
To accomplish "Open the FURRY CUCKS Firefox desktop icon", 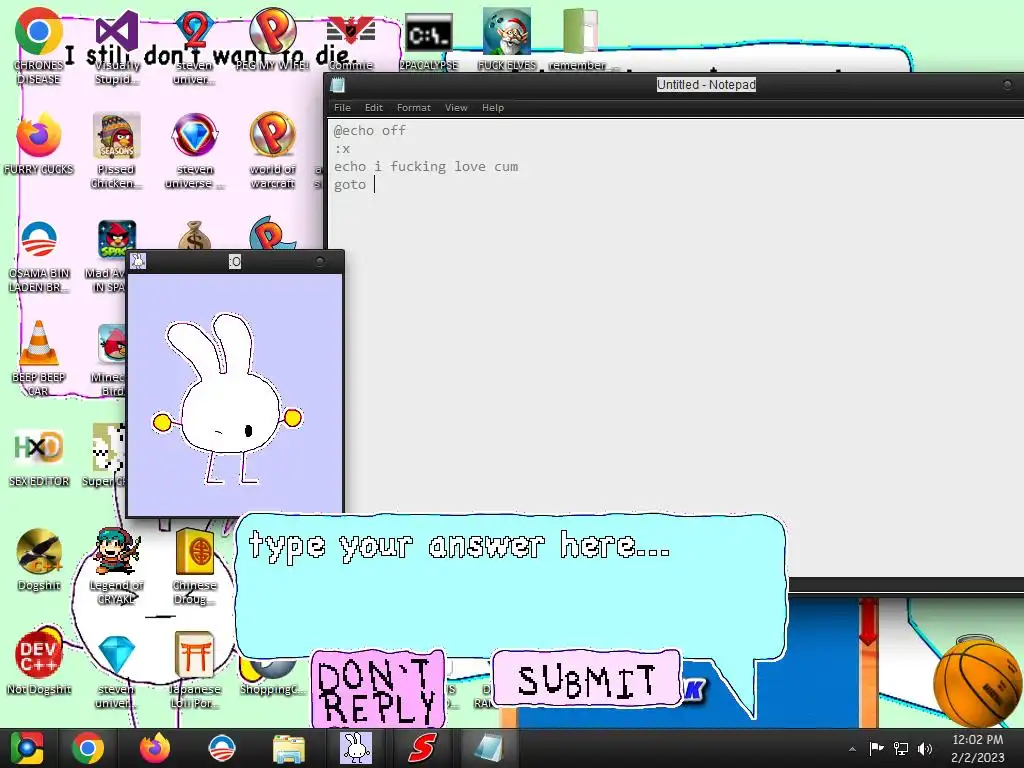I will pyautogui.click(x=39, y=144).
